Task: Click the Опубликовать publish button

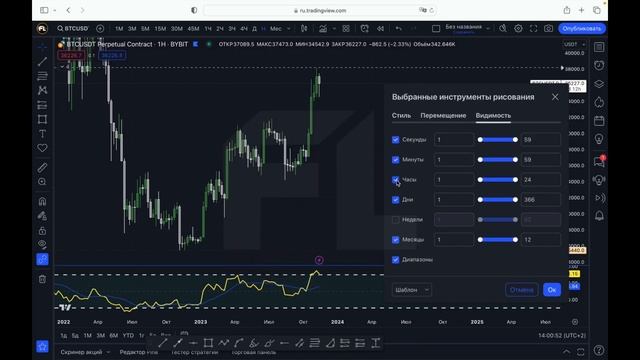Action: [582, 29]
